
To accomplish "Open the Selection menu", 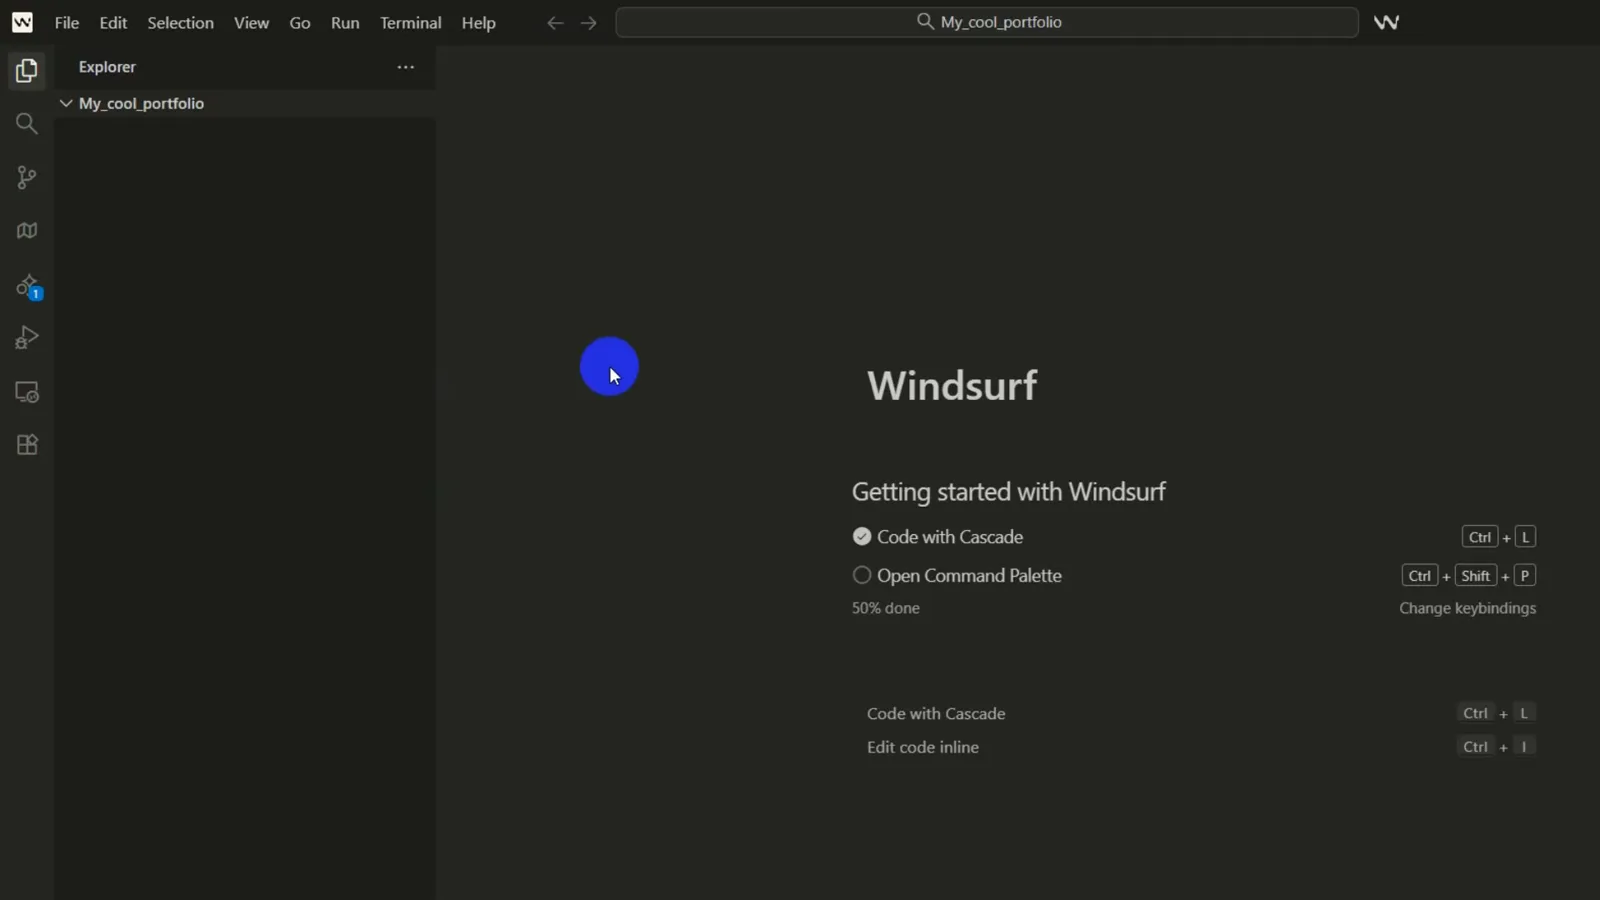I will point(180,22).
